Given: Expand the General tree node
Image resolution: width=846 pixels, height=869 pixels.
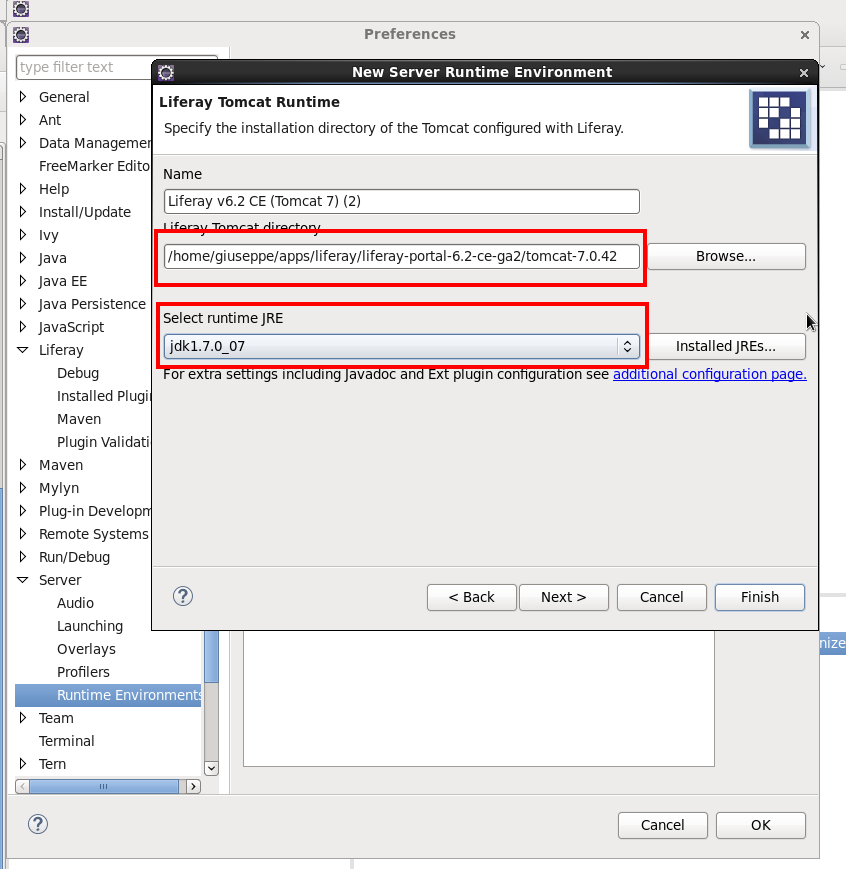Looking at the screenshot, I should click(23, 97).
